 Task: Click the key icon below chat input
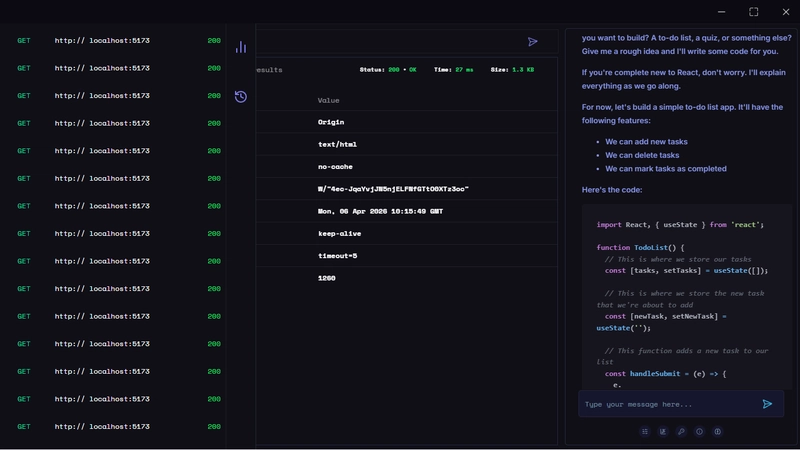click(x=681, y=432)
